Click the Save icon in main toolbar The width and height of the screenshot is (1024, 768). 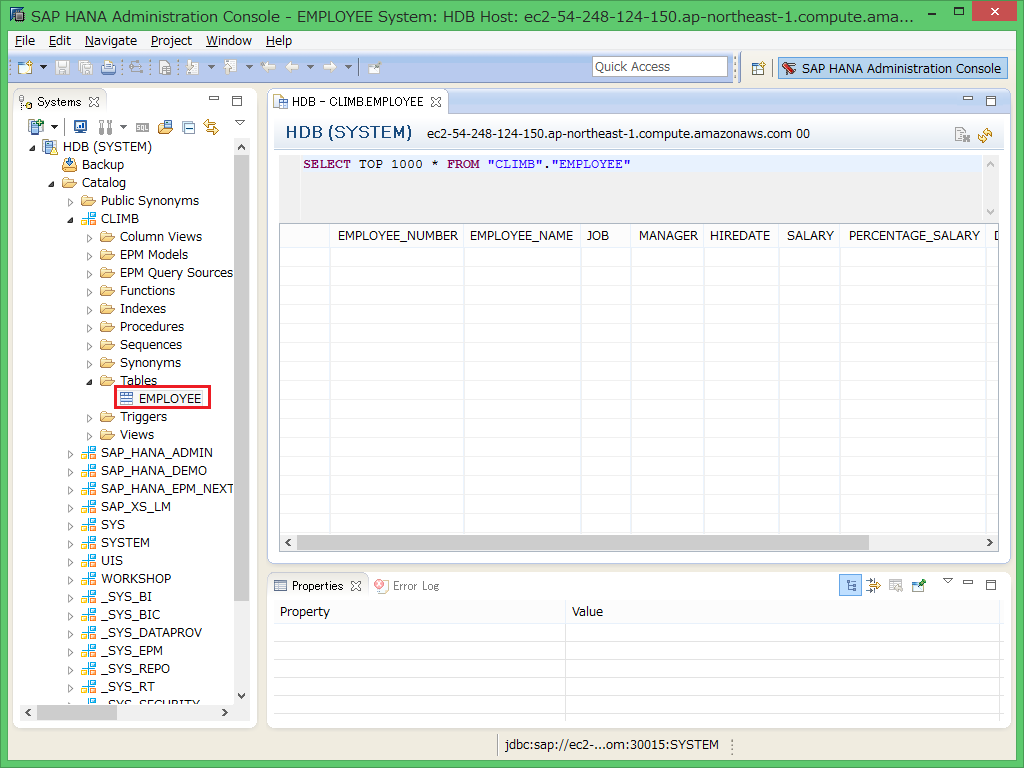pos(63,67)
